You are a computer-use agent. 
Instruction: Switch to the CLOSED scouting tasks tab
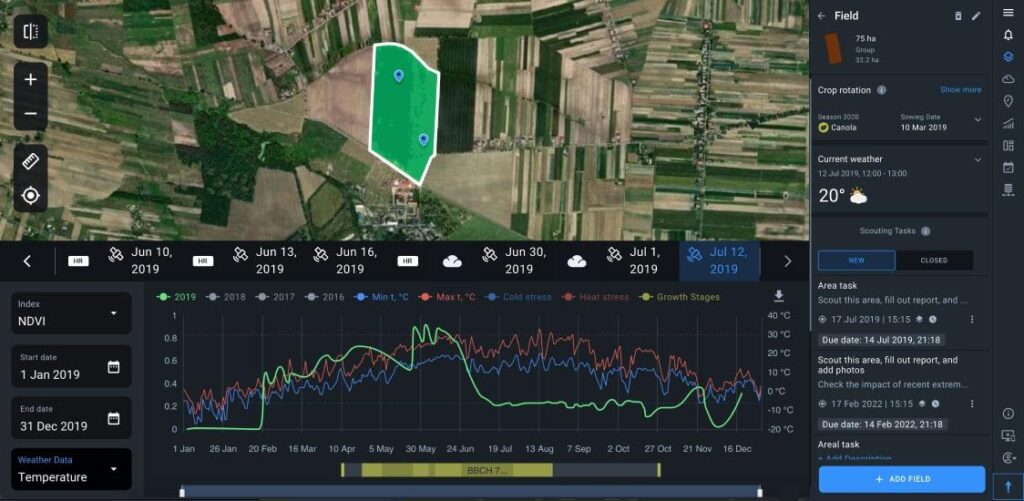tap(934, 260)
